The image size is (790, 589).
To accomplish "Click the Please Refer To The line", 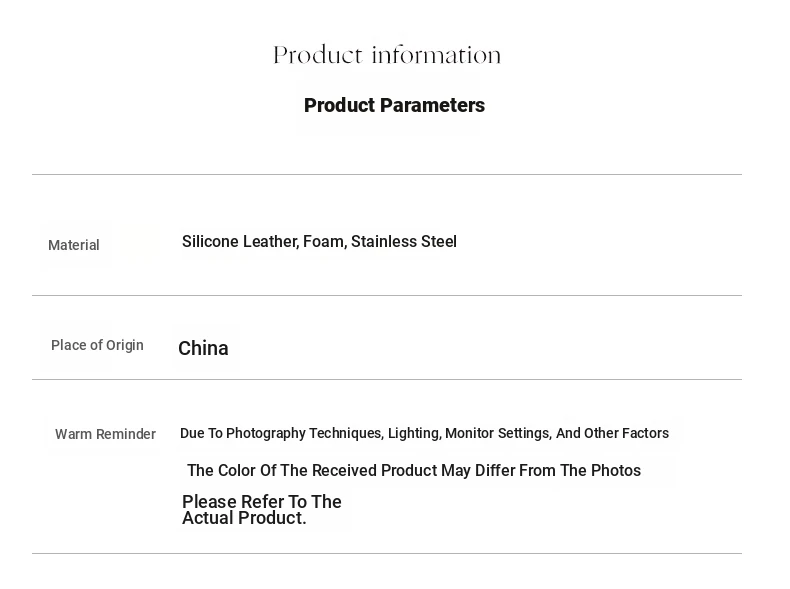I will tap(261, 501).
